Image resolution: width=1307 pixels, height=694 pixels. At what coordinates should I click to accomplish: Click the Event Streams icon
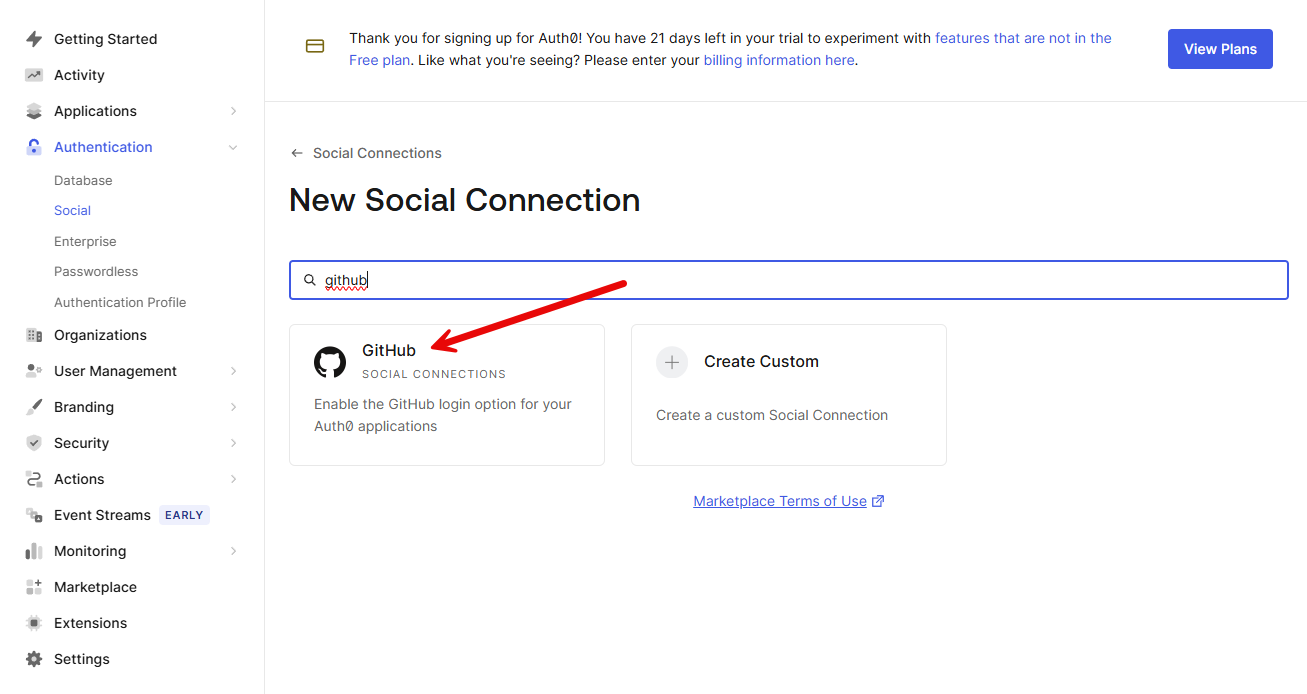tap(34, 515)
